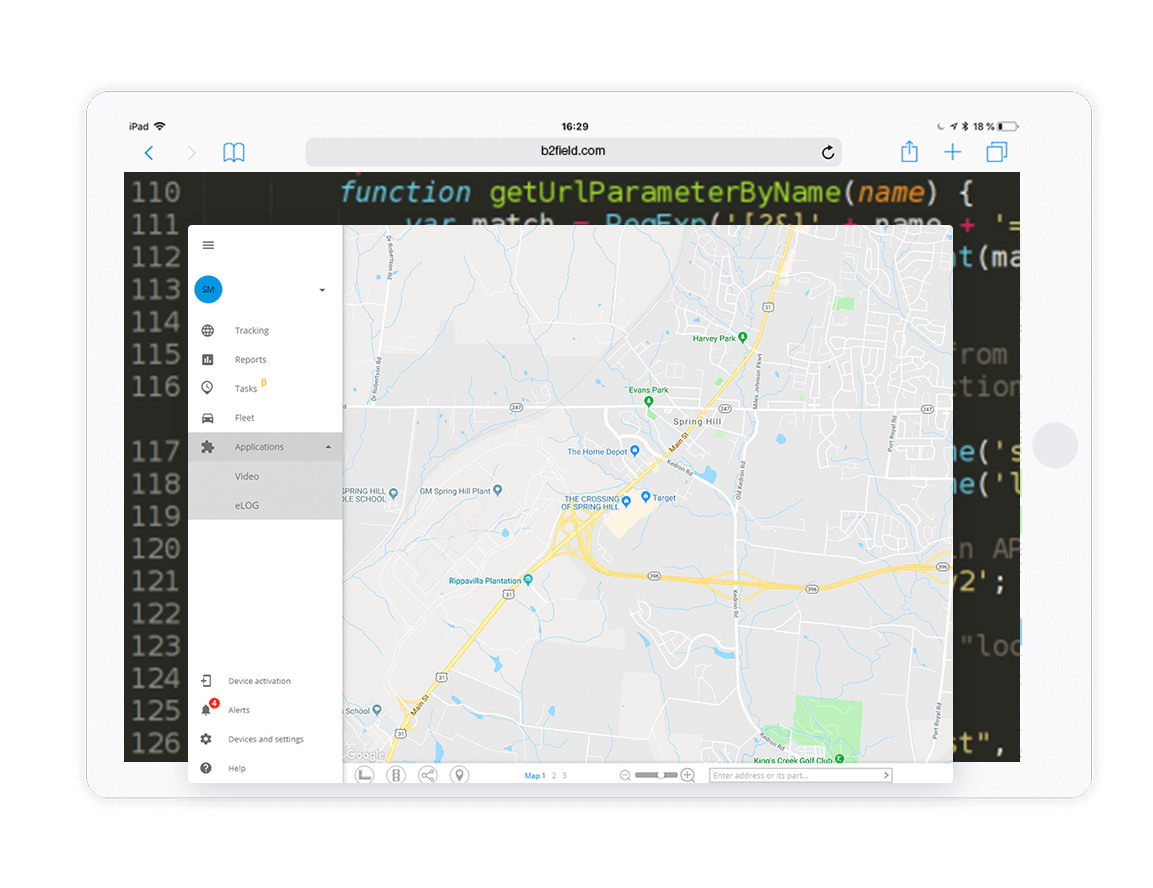The image size is (1153, 888).
Task: Click the Evans Park map marker
Action: coord(648,401)
